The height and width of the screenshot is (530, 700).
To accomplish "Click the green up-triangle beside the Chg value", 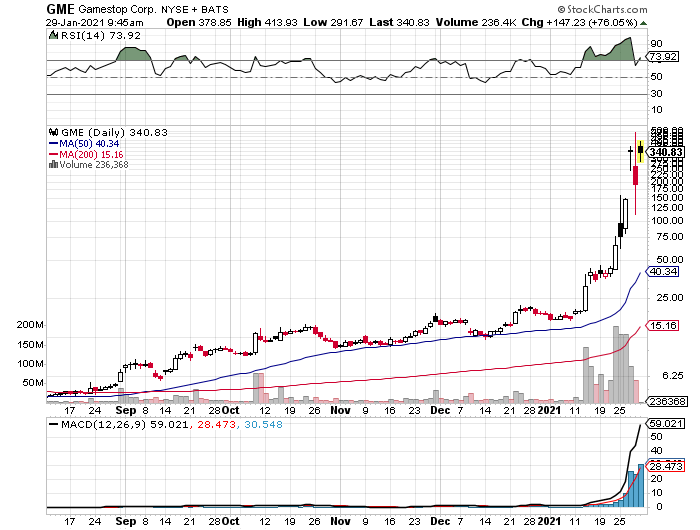I will [643, 23].
